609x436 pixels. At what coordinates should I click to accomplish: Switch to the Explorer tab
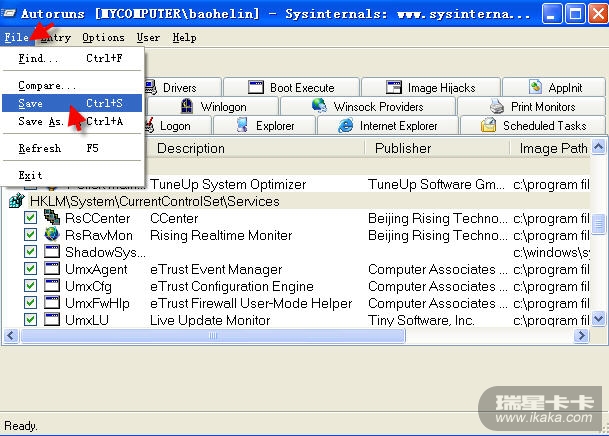[x=264, y=126]
